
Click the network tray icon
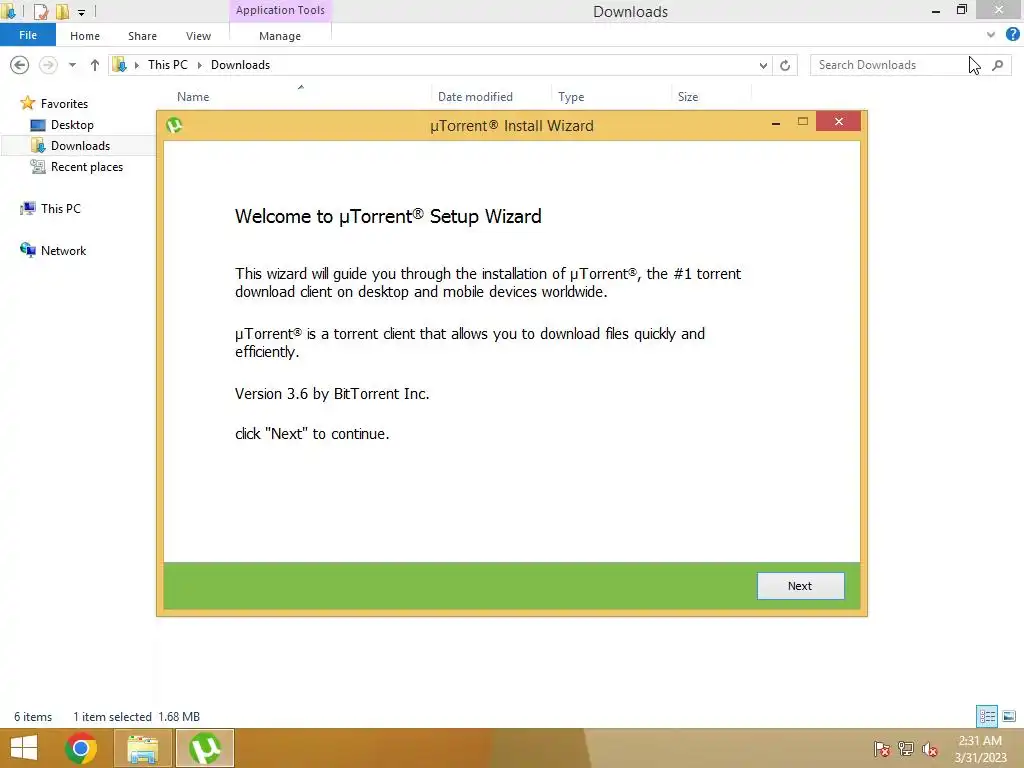(x=906, y=749)
